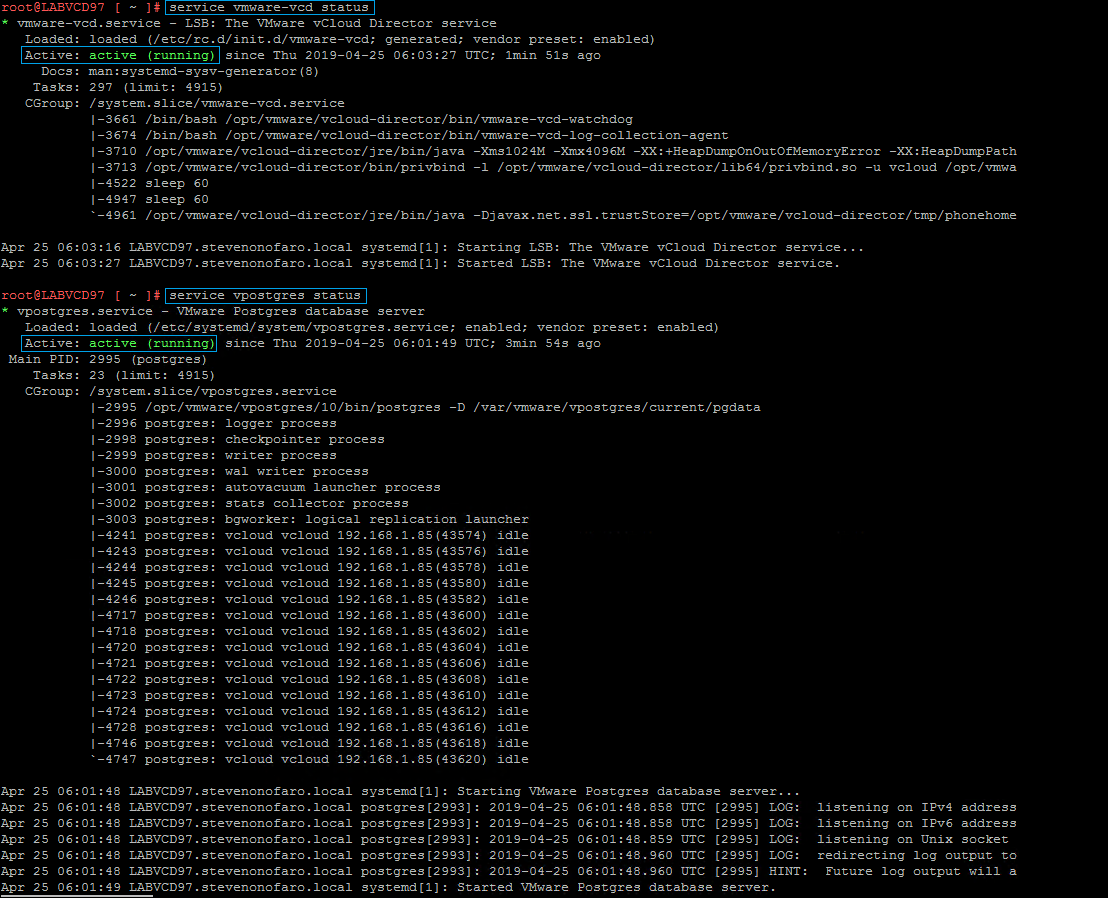
Task: Select the vpostgres 'active (running)' status box
Action: [119, 344]
